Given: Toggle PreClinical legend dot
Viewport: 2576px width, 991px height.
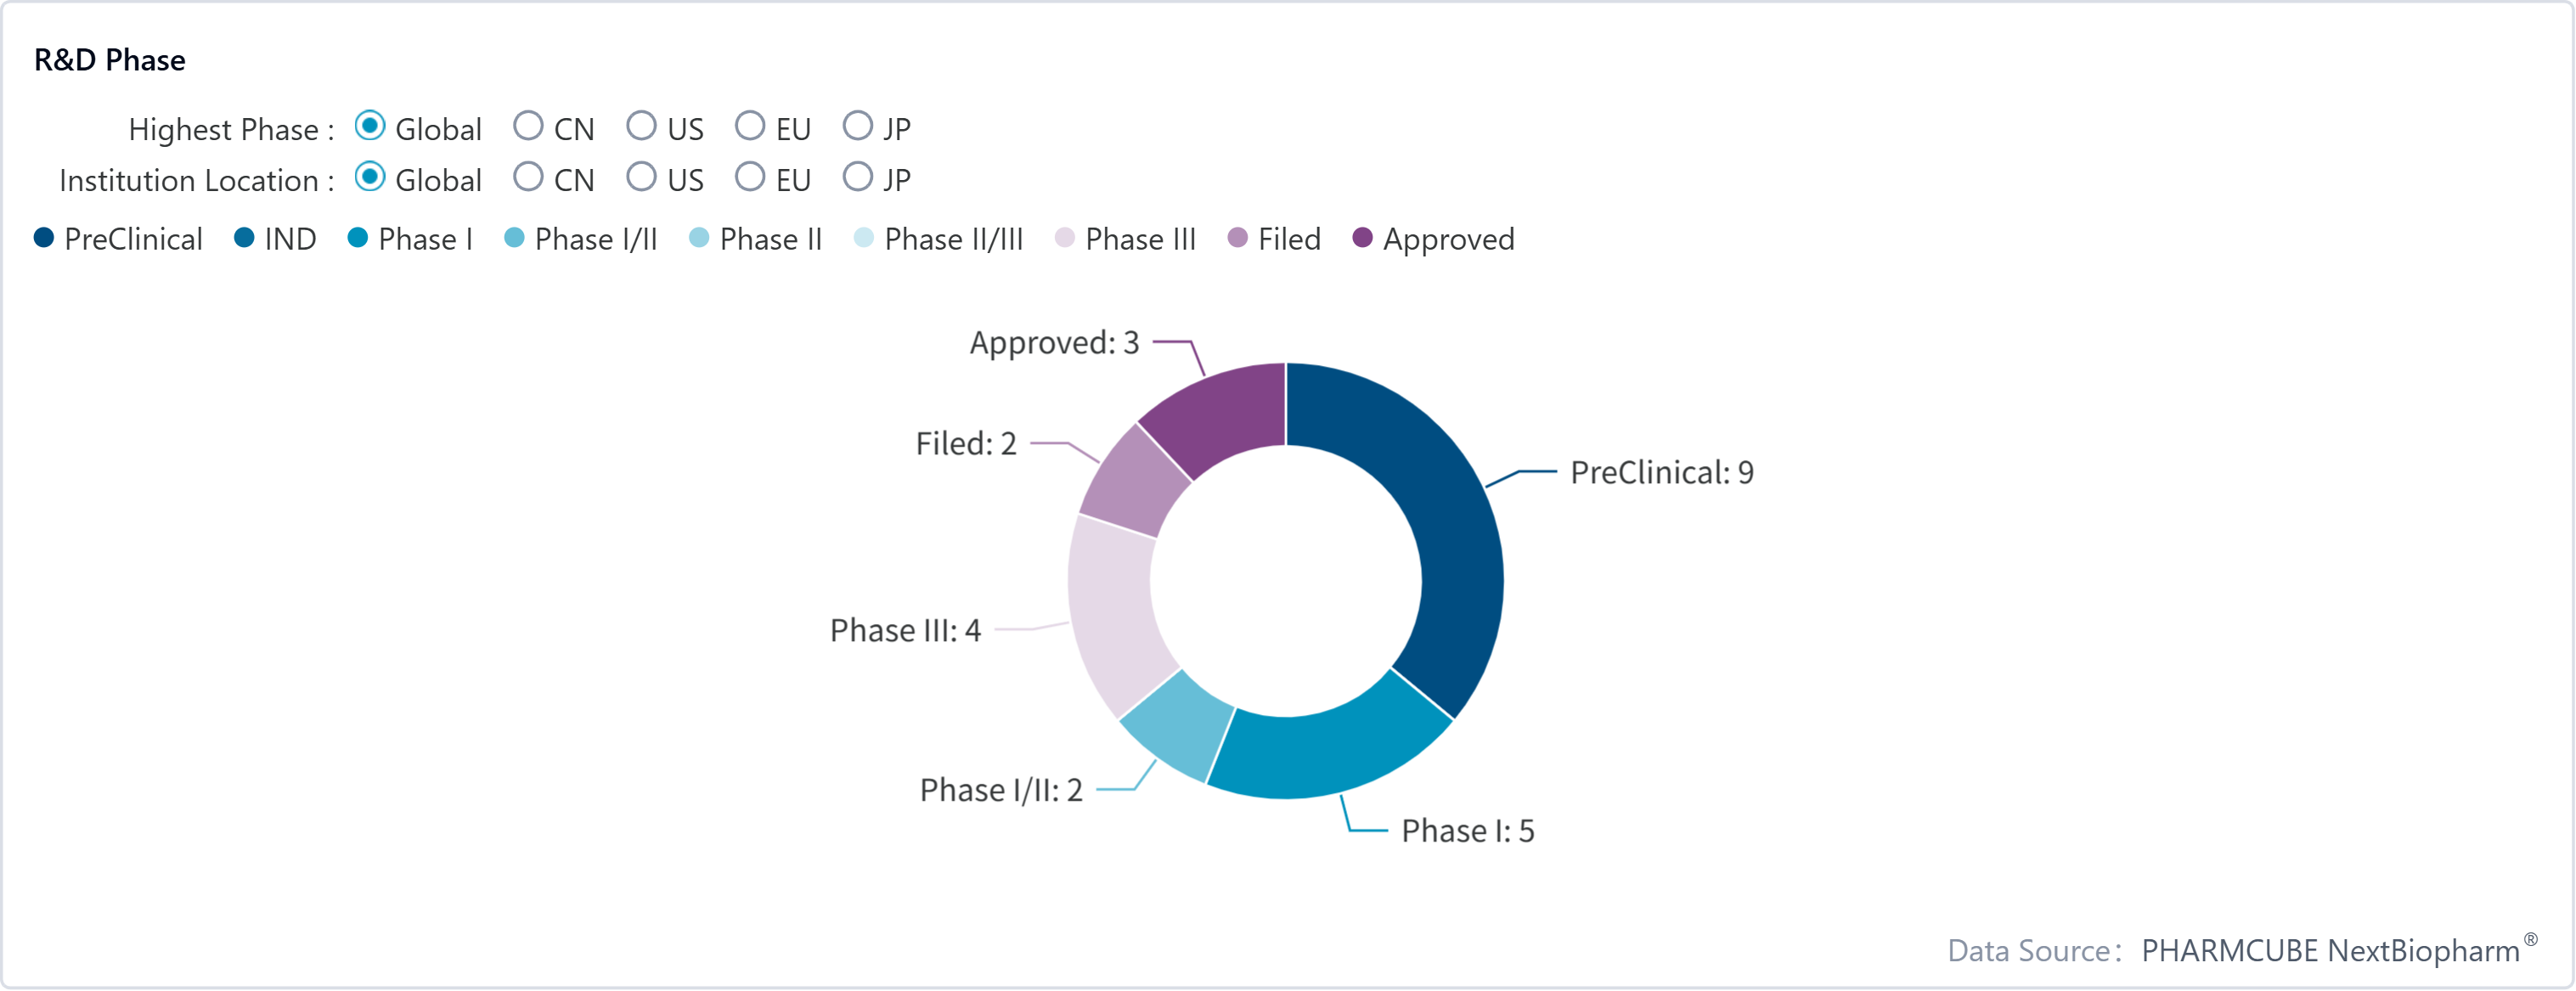Looking at the screenshot, I should point(44,238).
